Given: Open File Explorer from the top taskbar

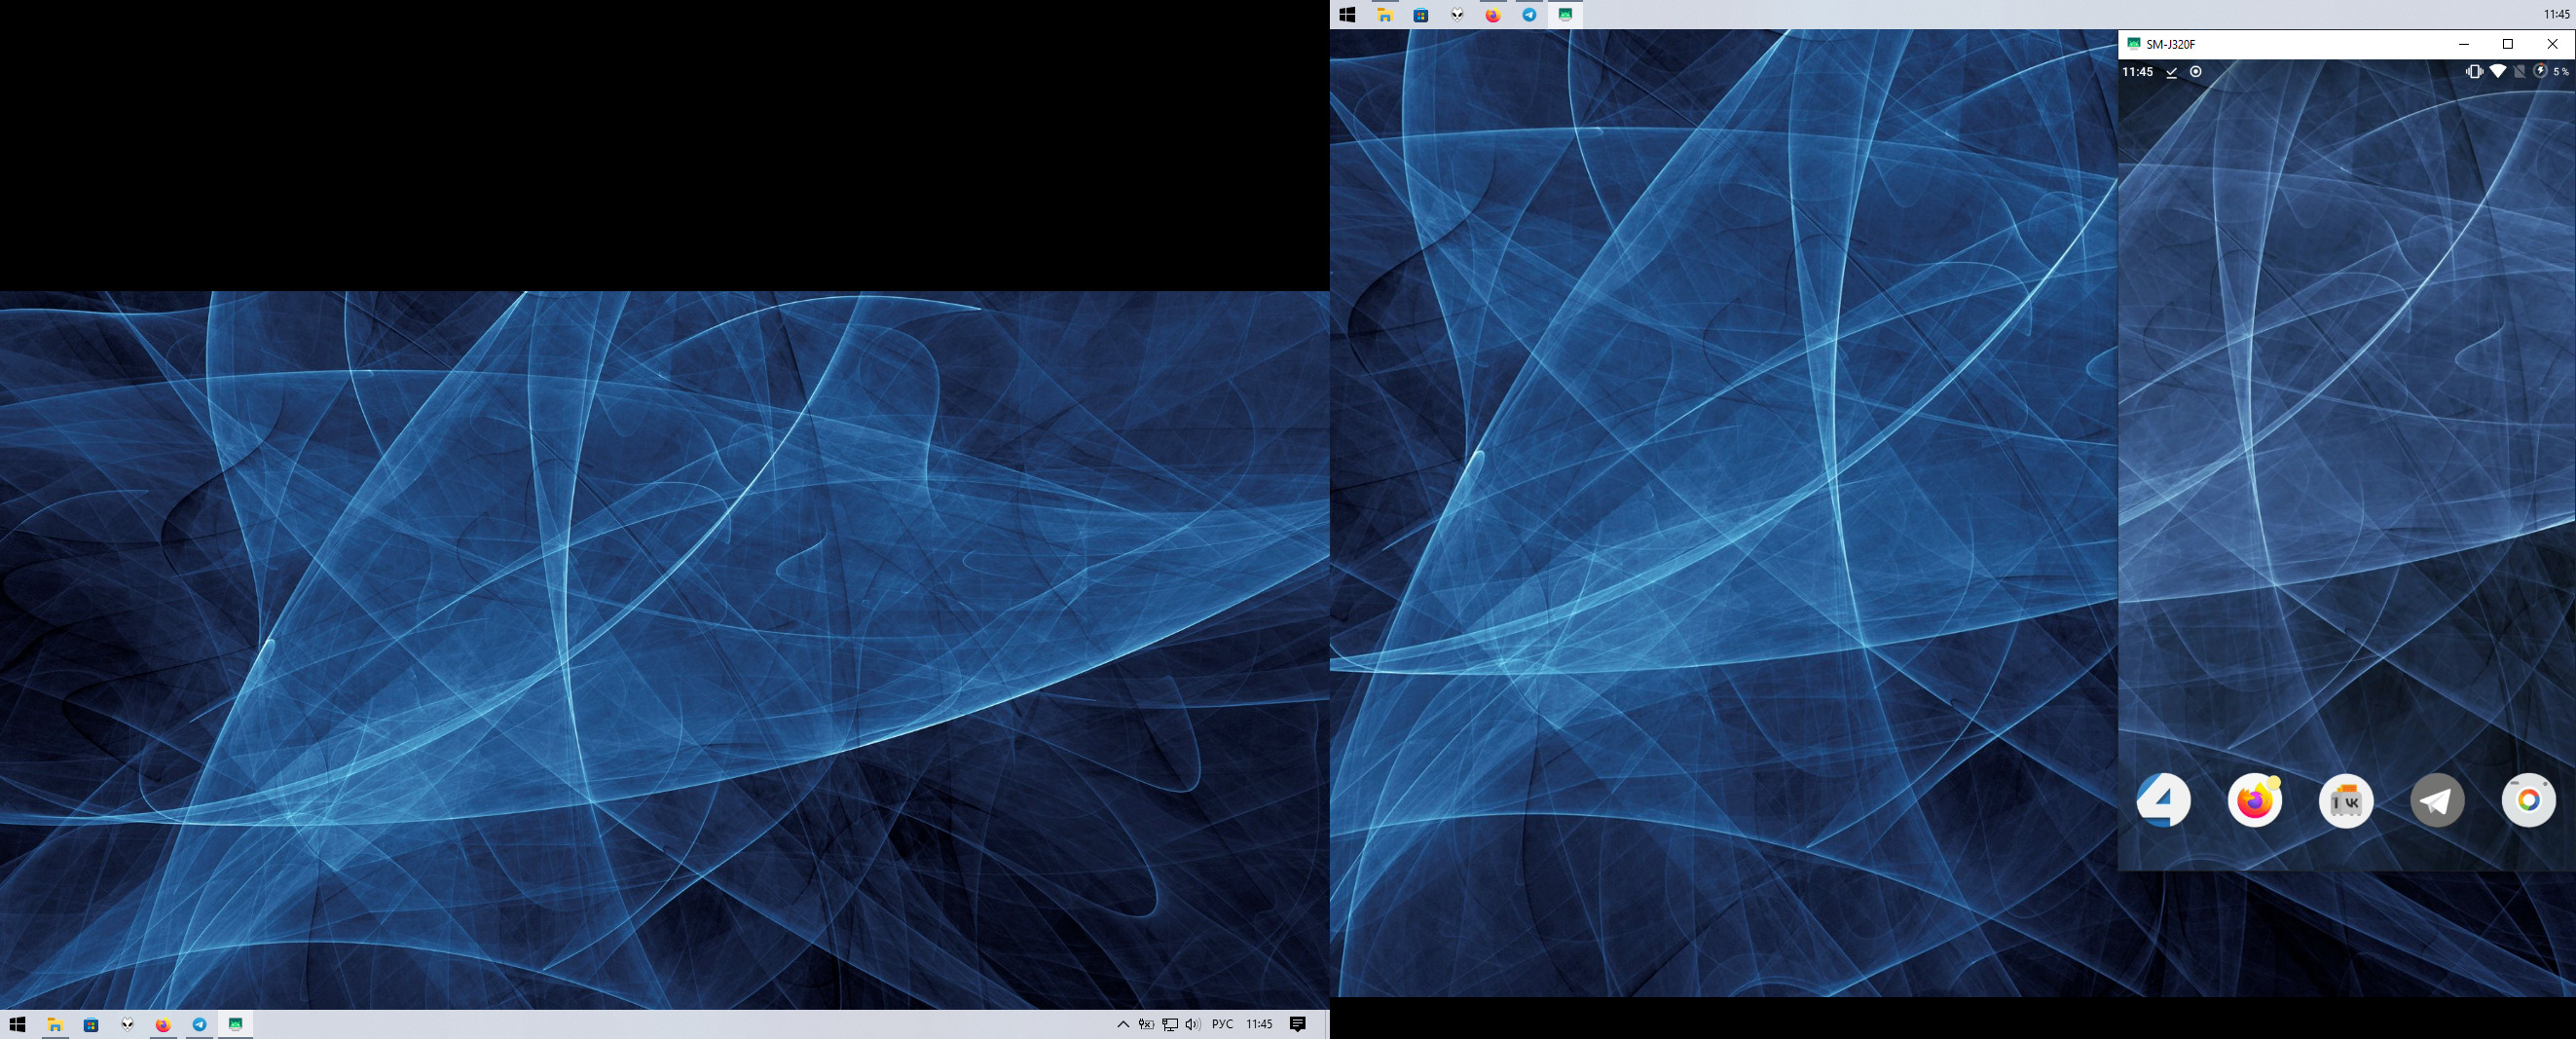Looking at the screenshot, I should tap(1384, 15).
